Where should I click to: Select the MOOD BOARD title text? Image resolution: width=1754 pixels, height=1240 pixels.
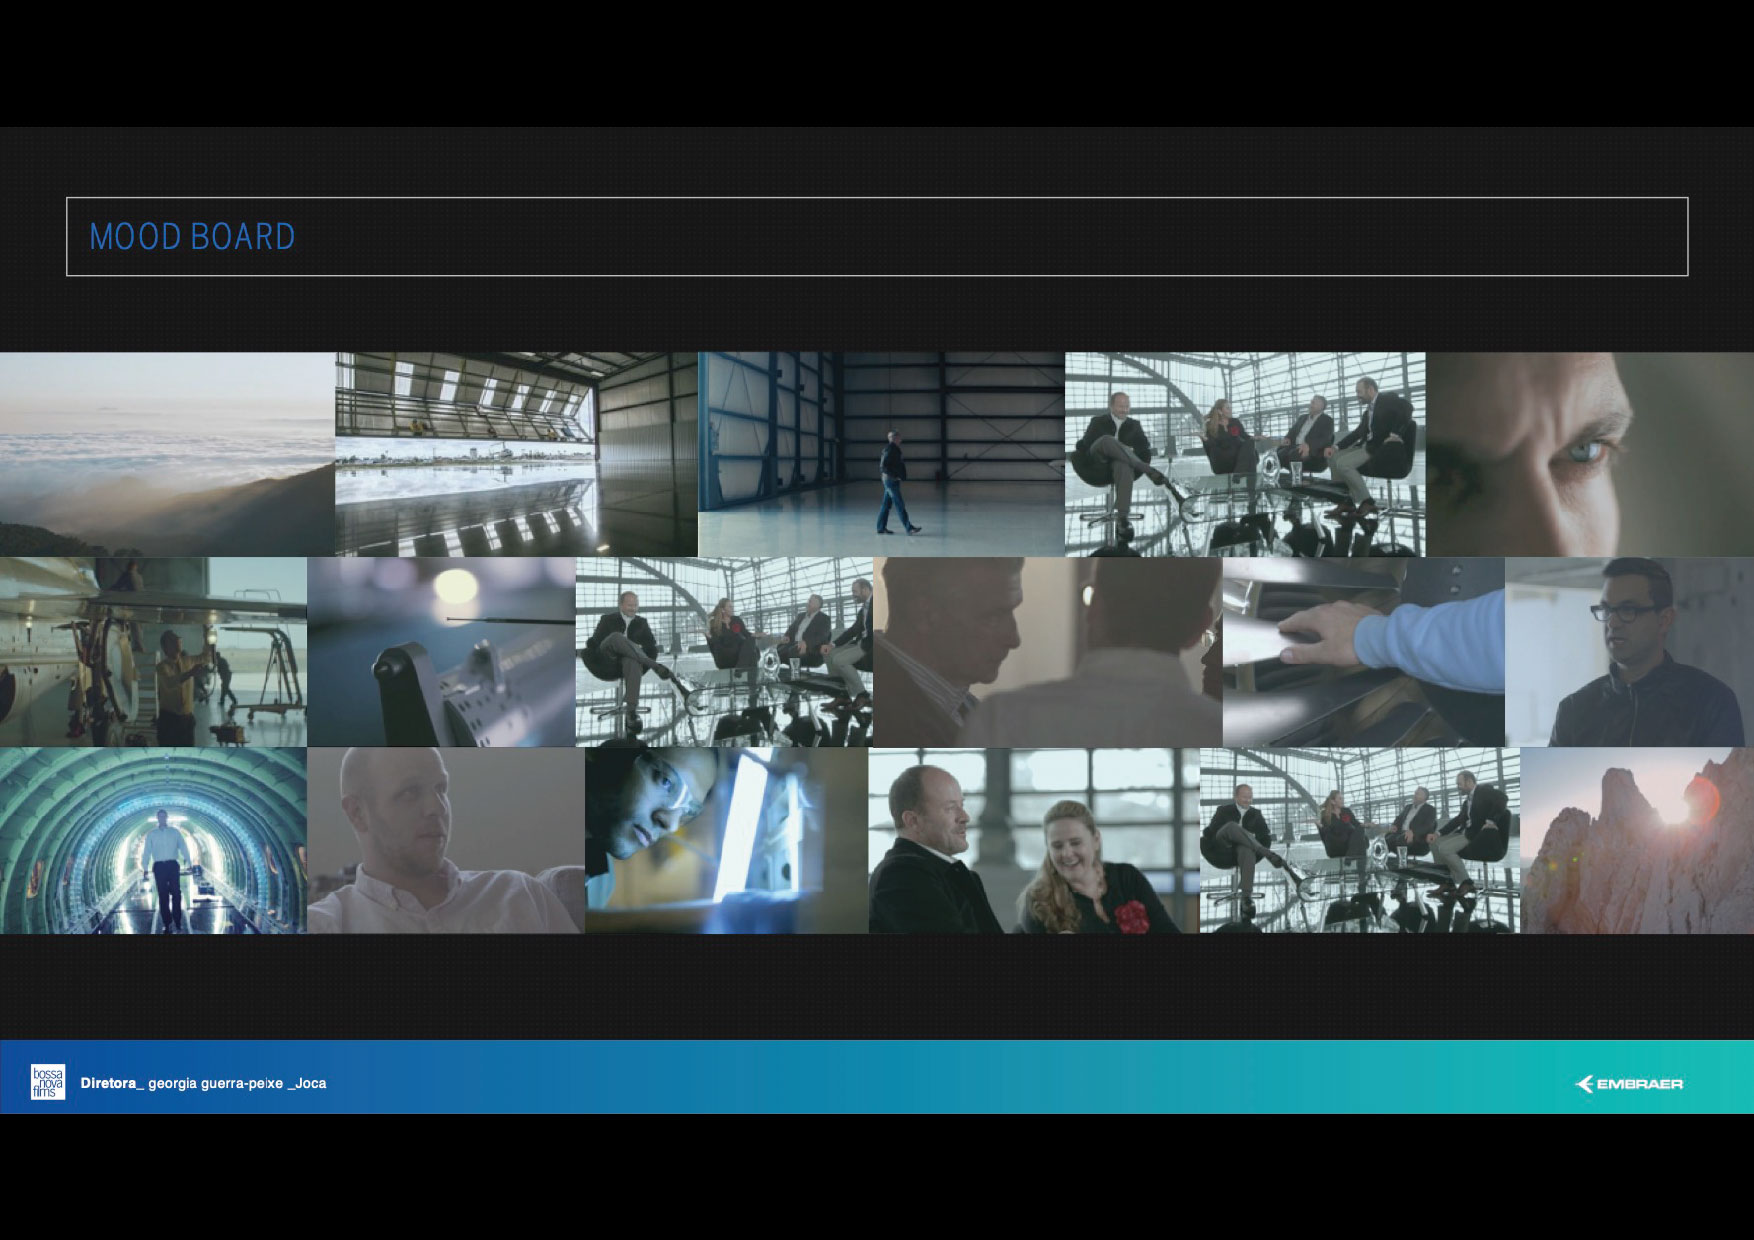192,237
